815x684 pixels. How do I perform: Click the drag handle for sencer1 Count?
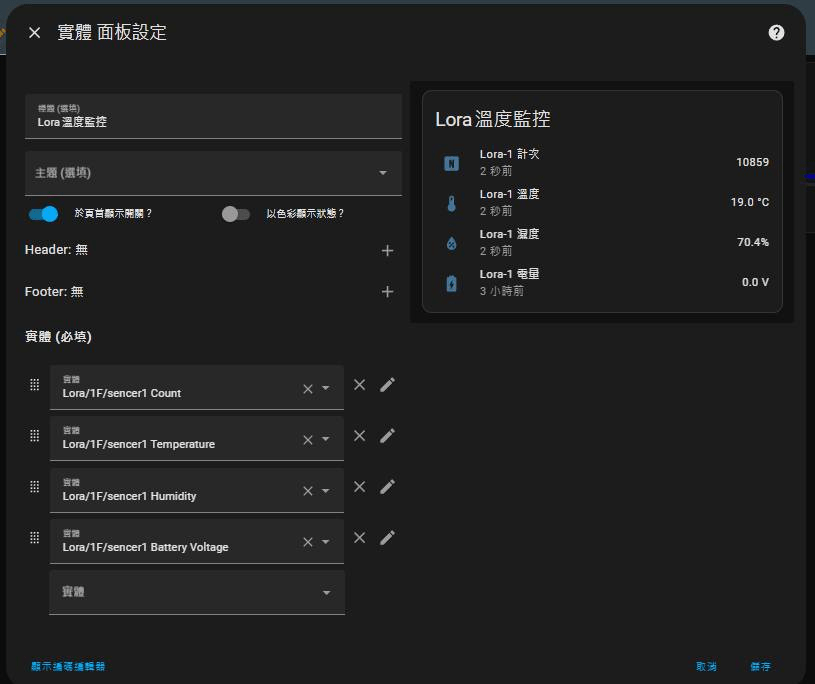coord(34,385)
